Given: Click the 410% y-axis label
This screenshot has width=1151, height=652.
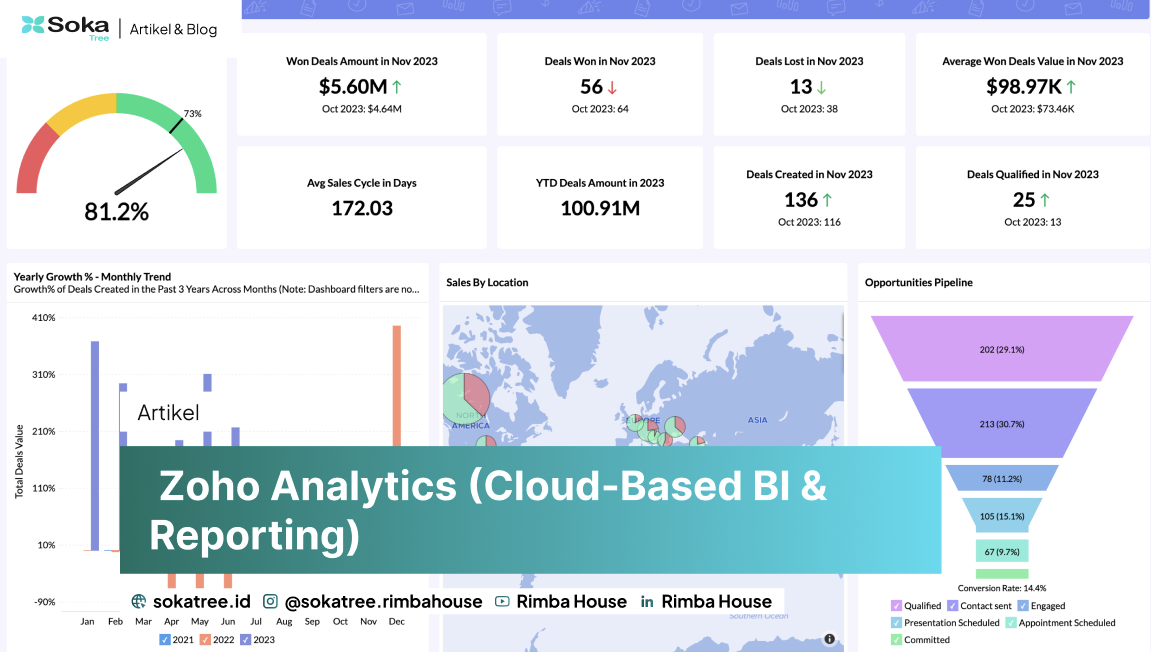Looking at the screenshot, I should pyautogui.click(x=43, y=318).
